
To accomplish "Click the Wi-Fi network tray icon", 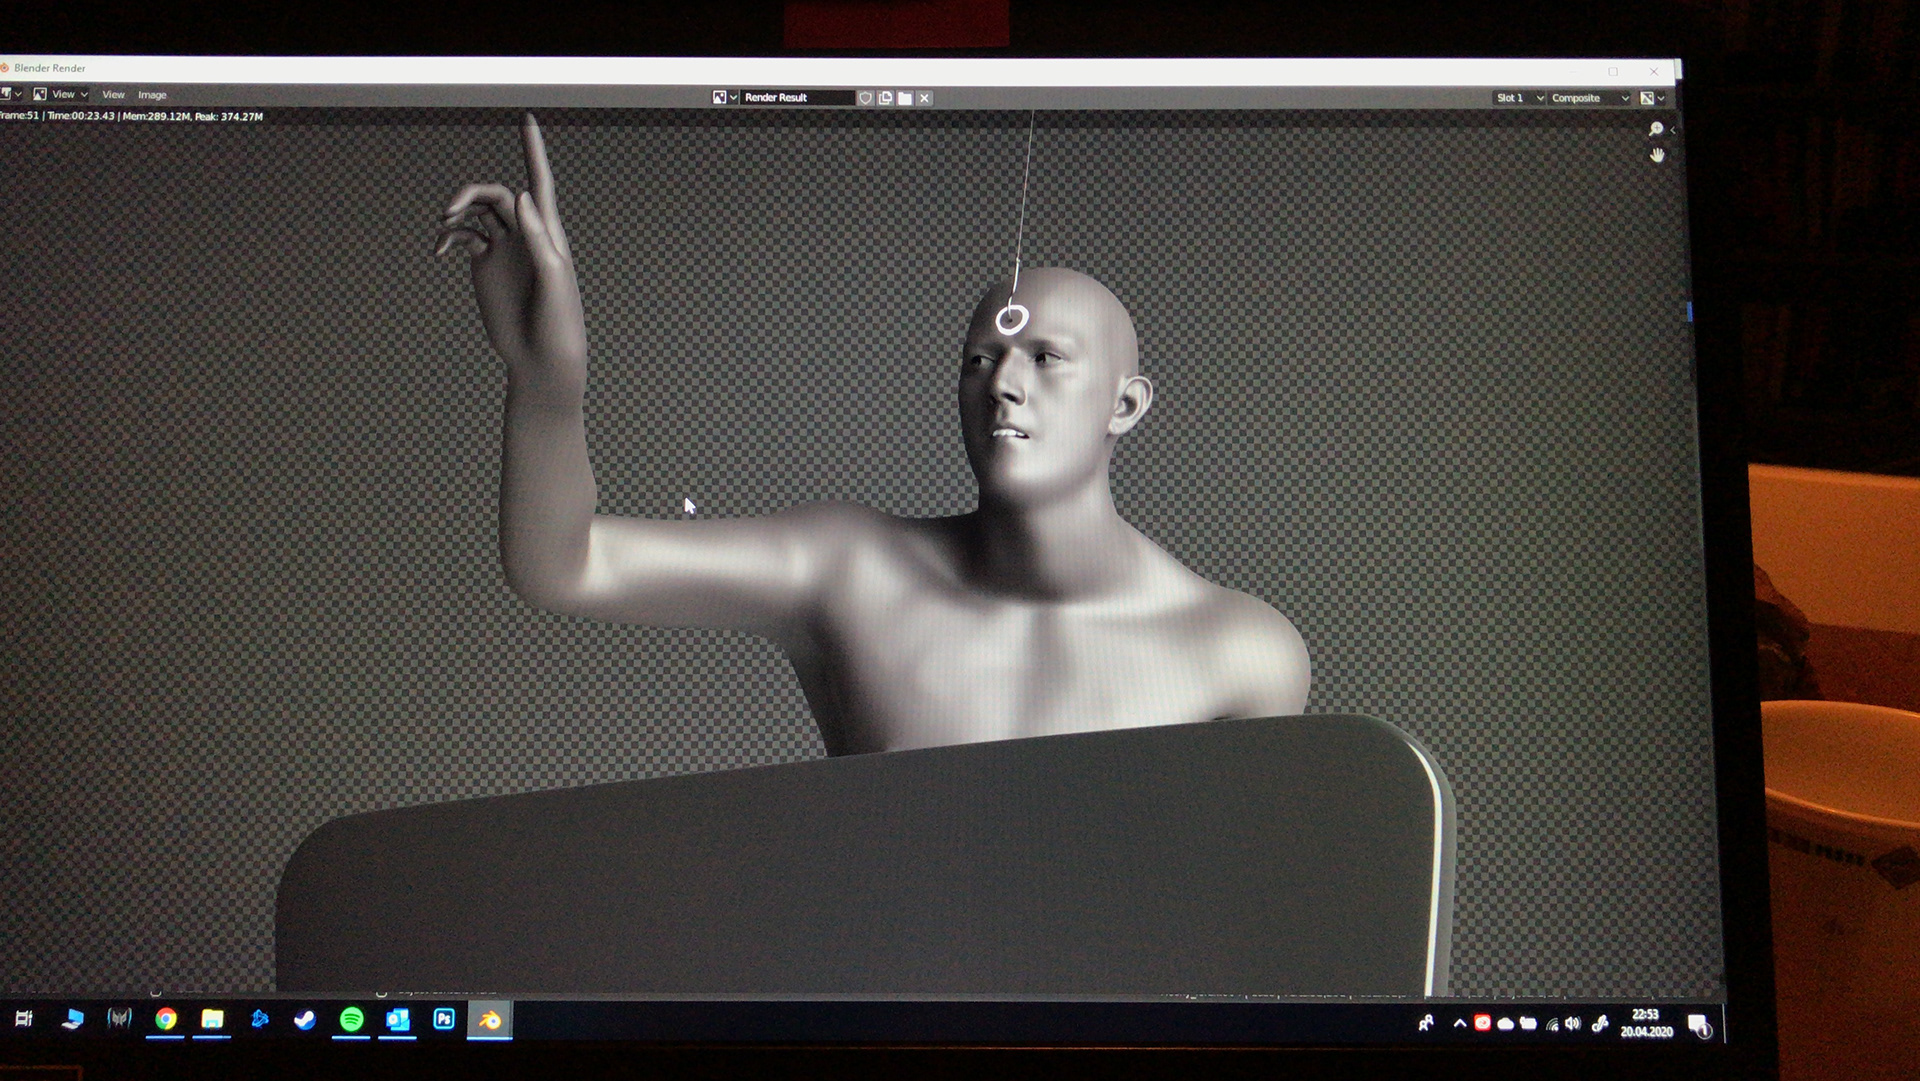I will click(x=1552, y=1024).
